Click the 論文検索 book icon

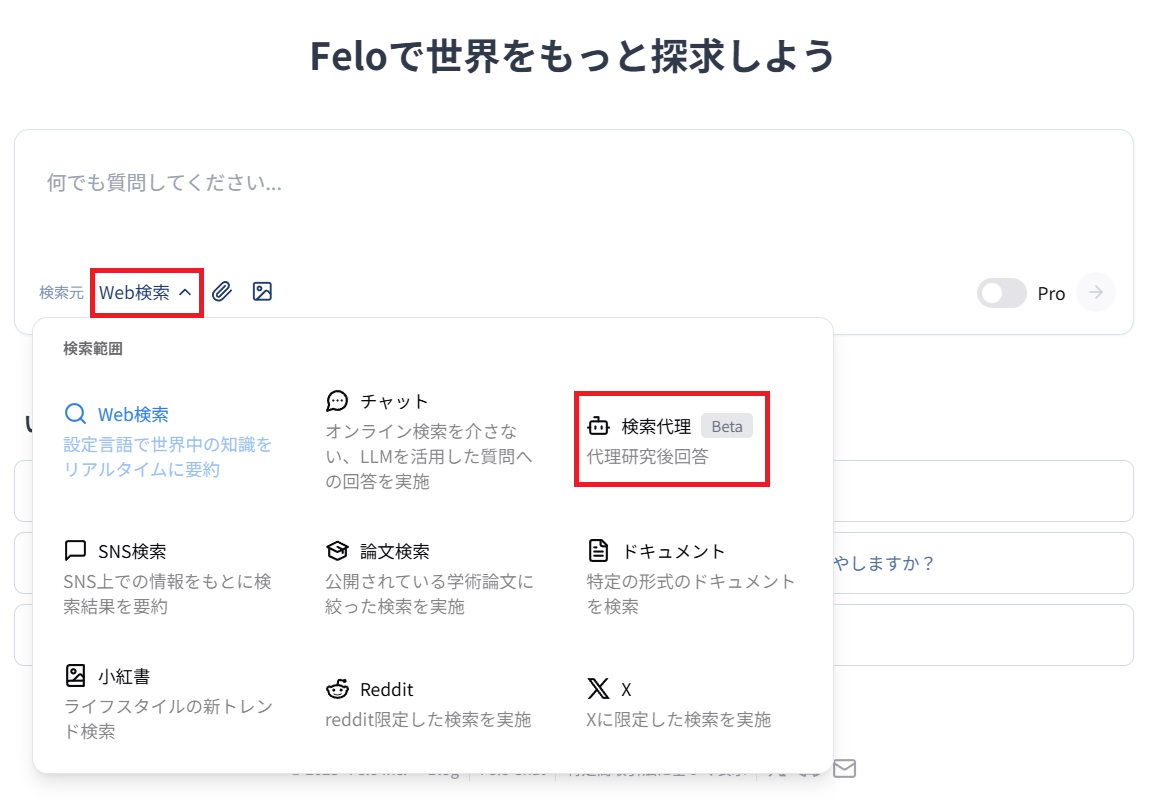(x=337, y=549)
